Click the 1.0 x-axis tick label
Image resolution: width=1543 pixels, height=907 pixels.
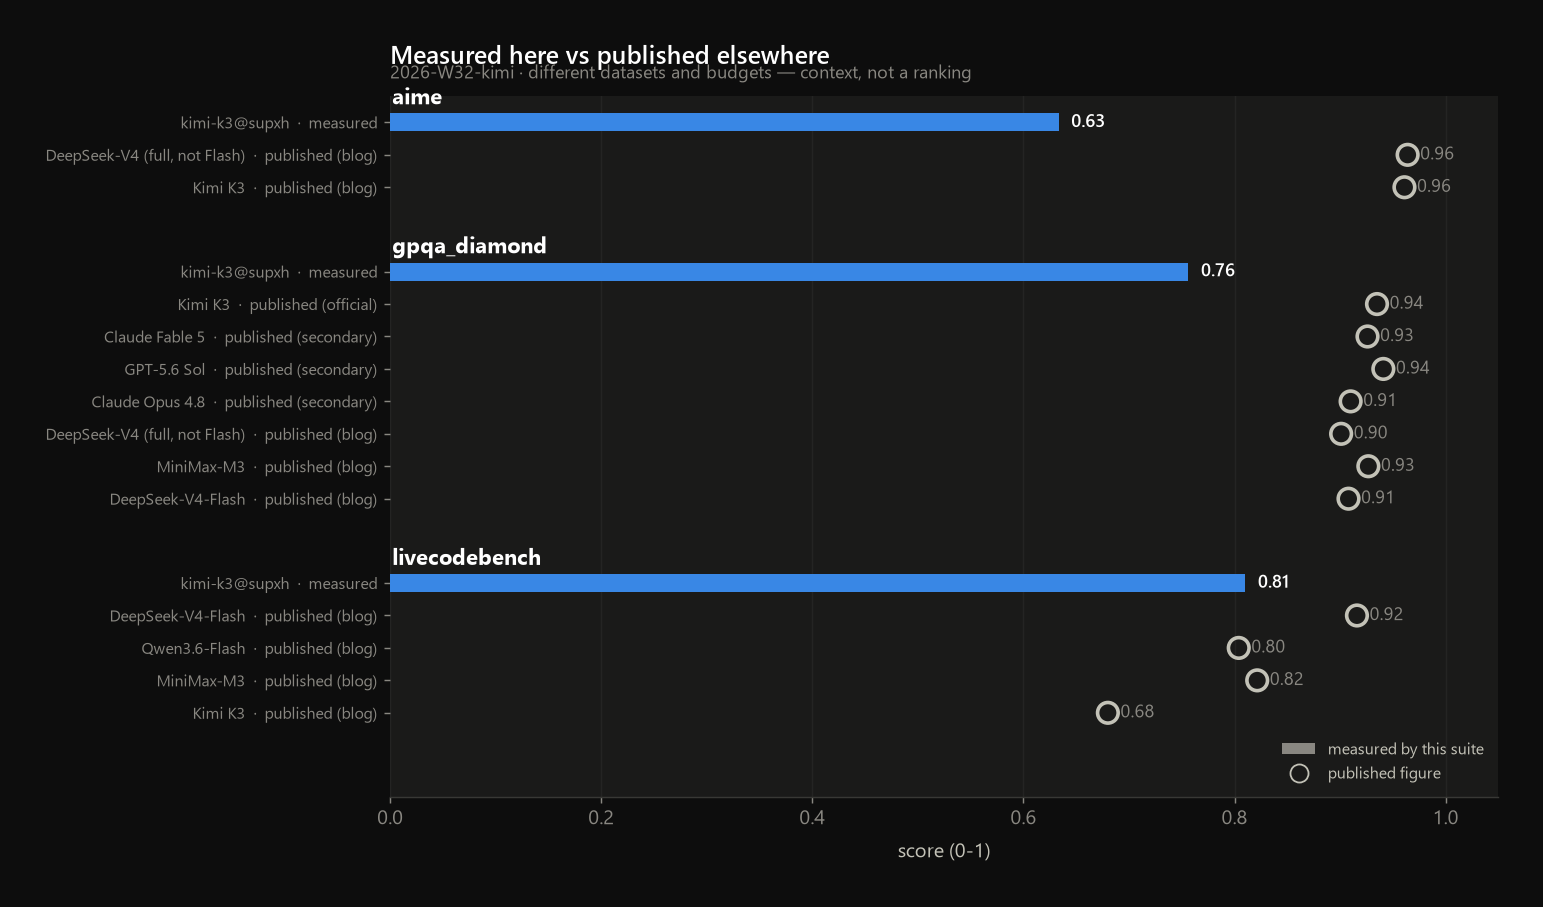(1446, 817)
